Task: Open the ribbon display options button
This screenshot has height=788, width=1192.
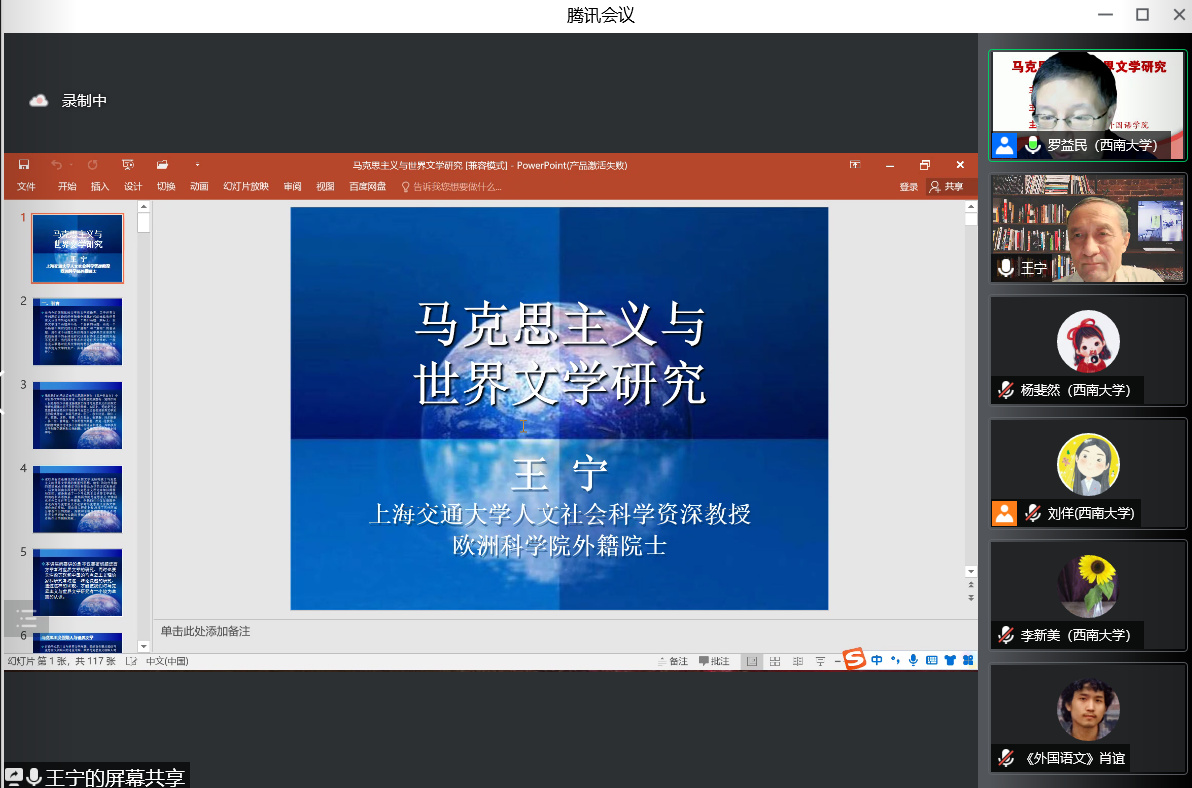Action: (855, 165)
